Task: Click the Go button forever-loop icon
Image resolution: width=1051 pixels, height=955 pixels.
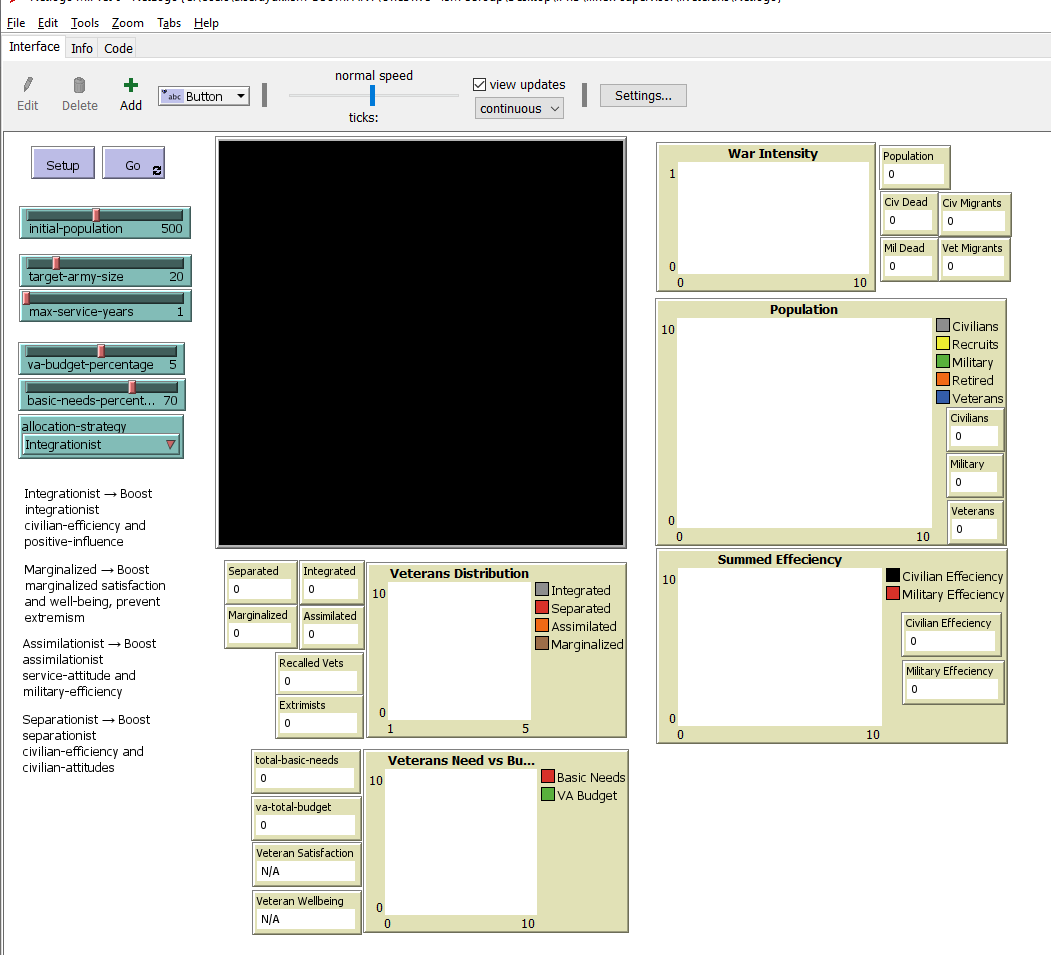Action: (x=156, y=170)
